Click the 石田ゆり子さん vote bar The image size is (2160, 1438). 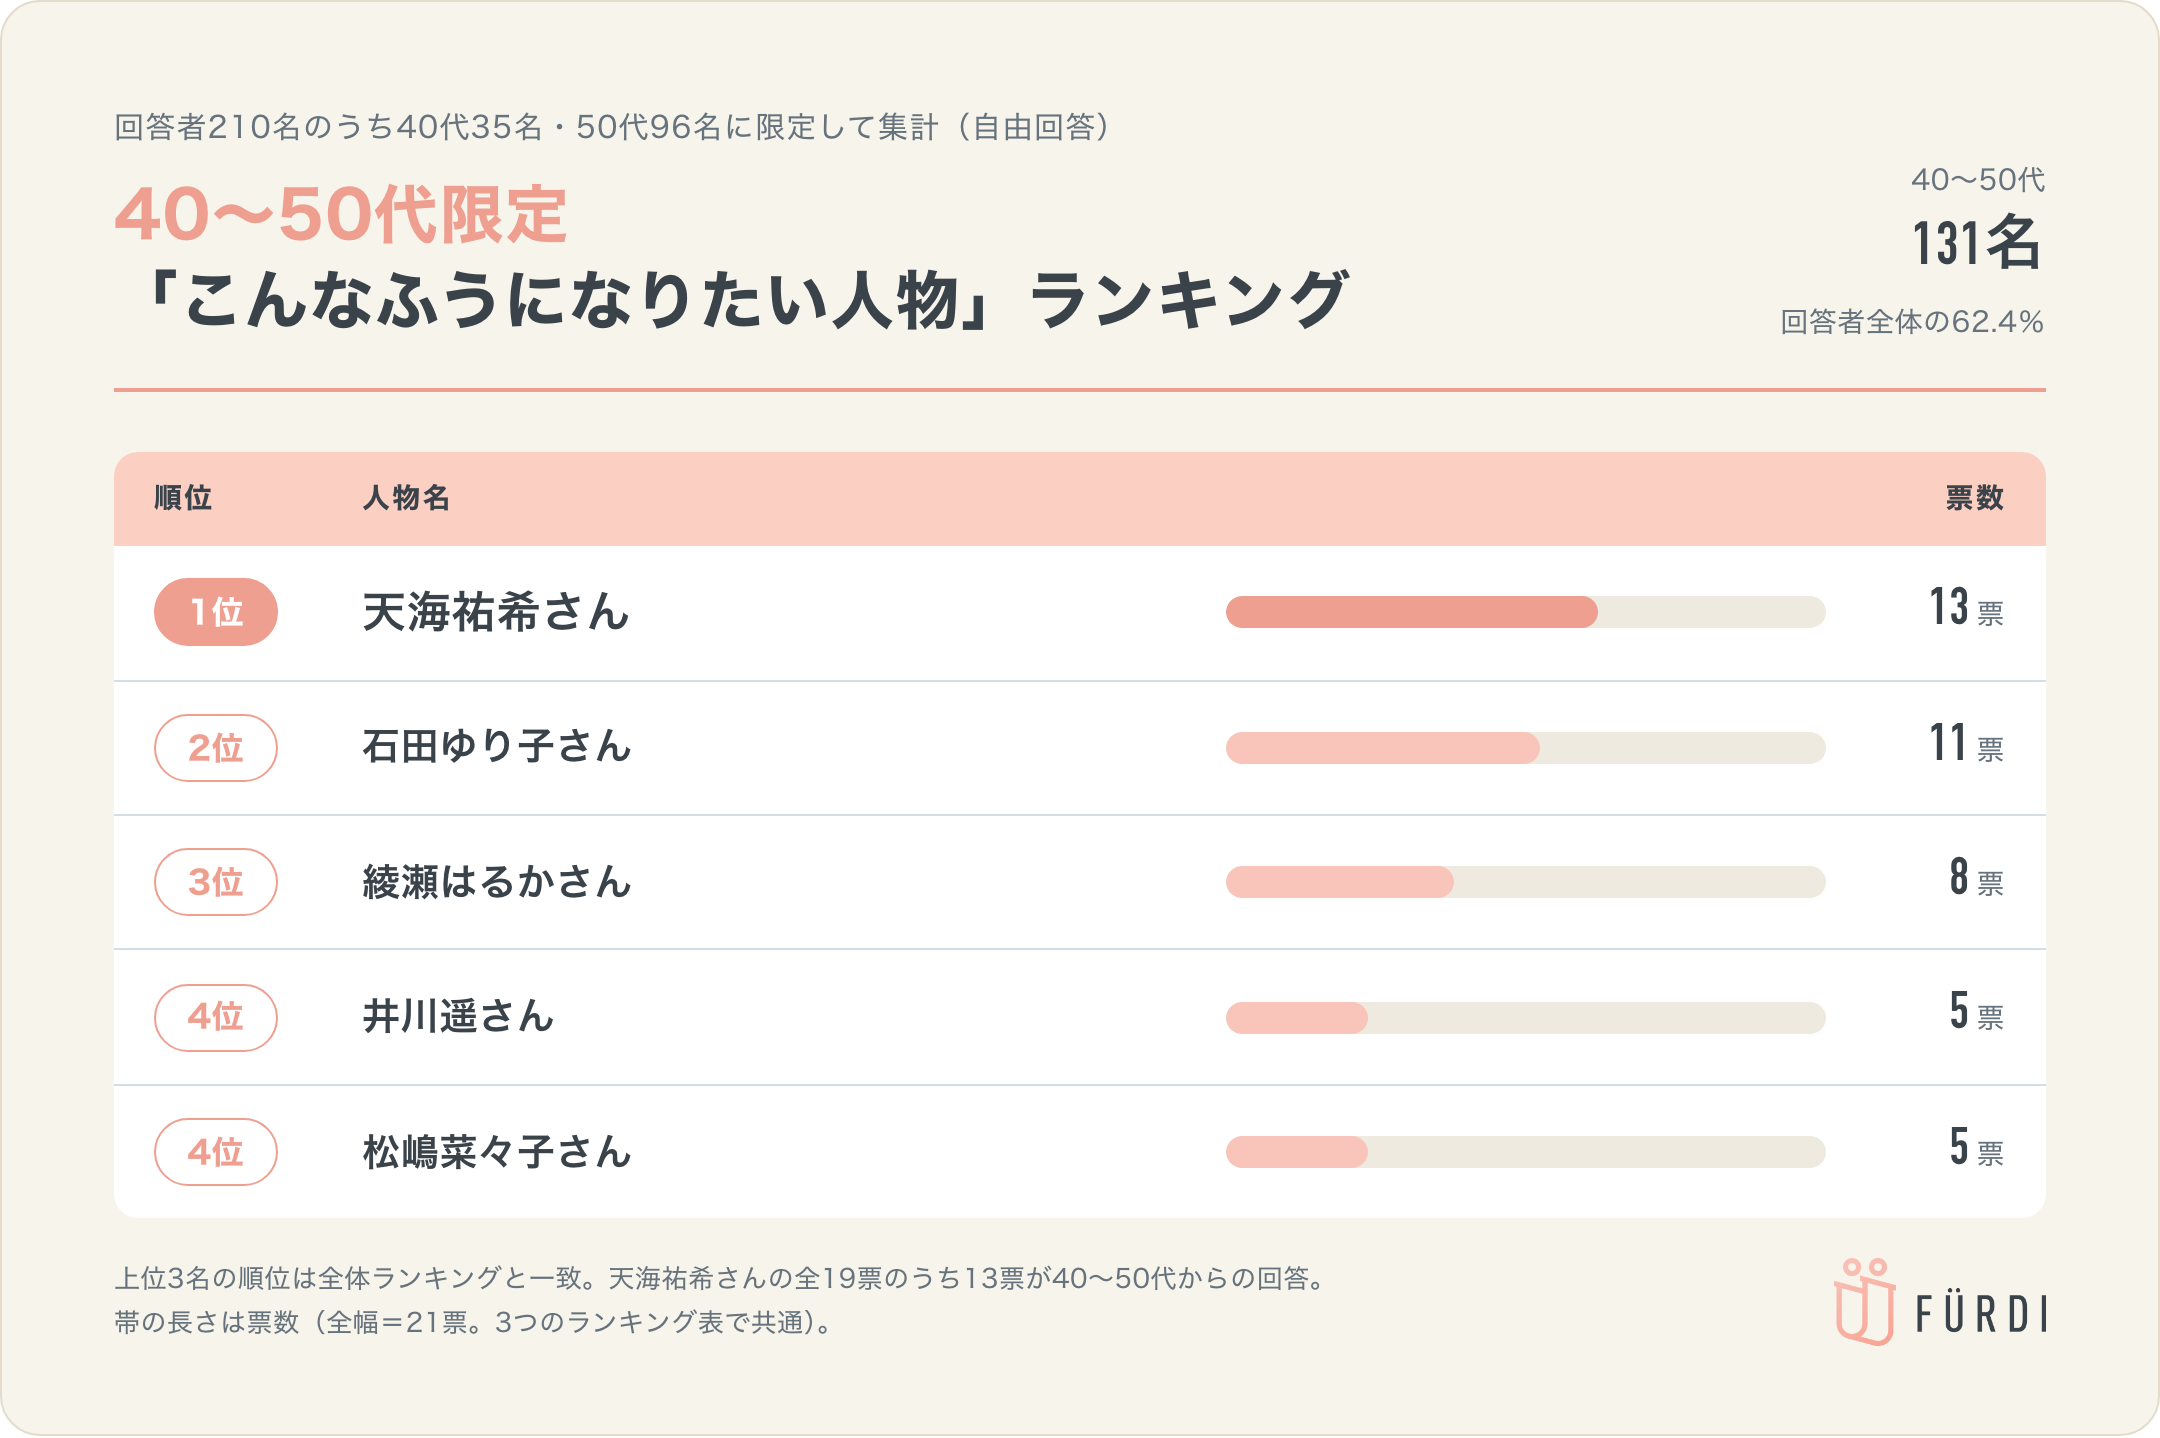(x=1526, y=748)
